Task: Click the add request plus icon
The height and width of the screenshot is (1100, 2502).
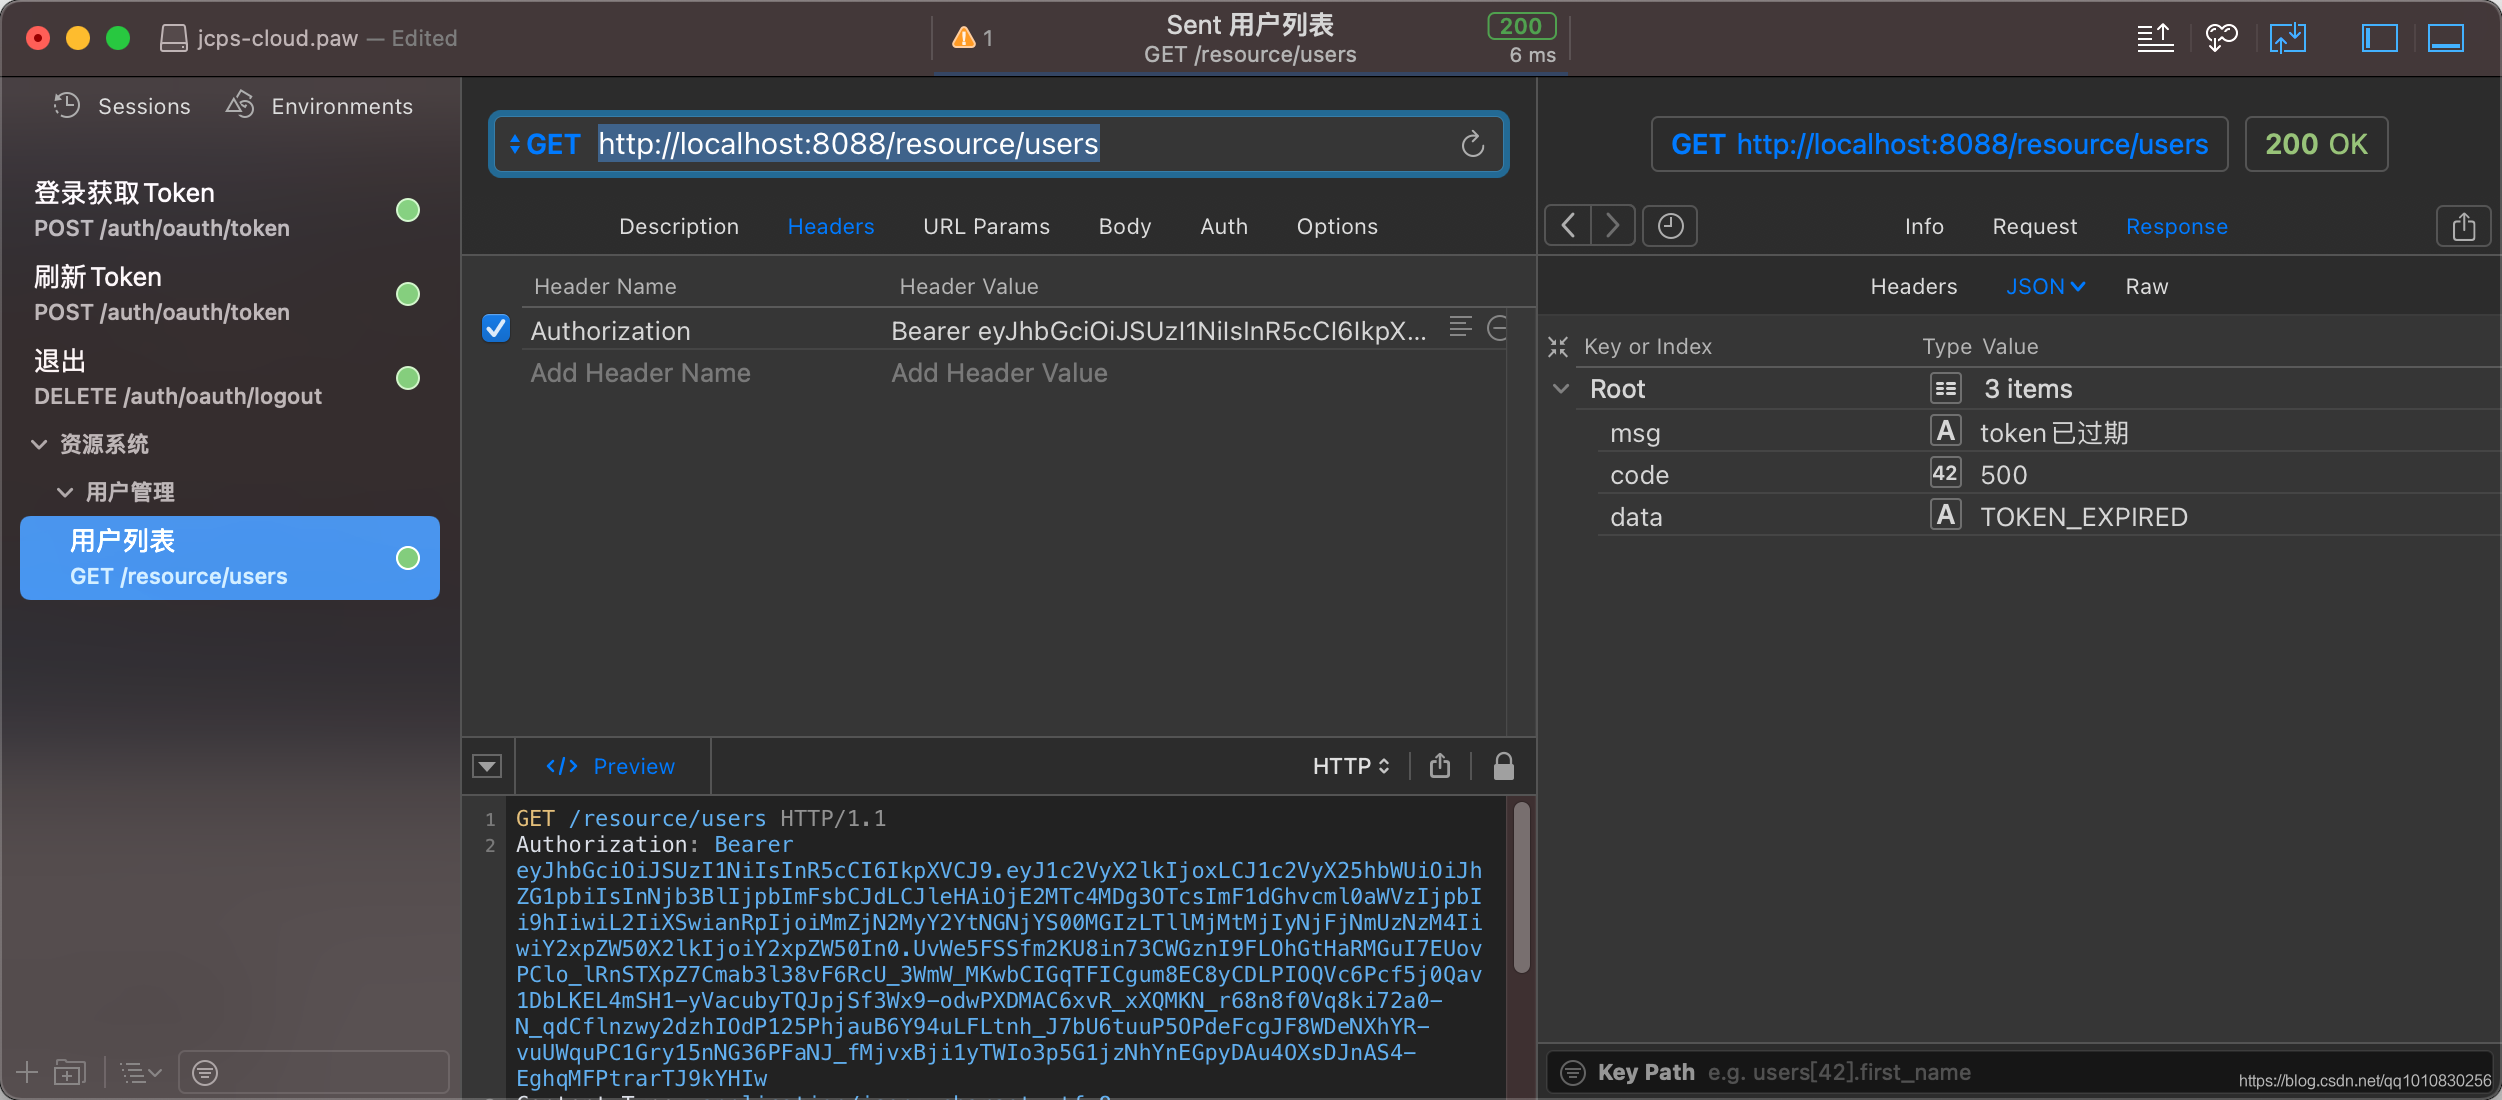Action: [x=27, y=1073]
